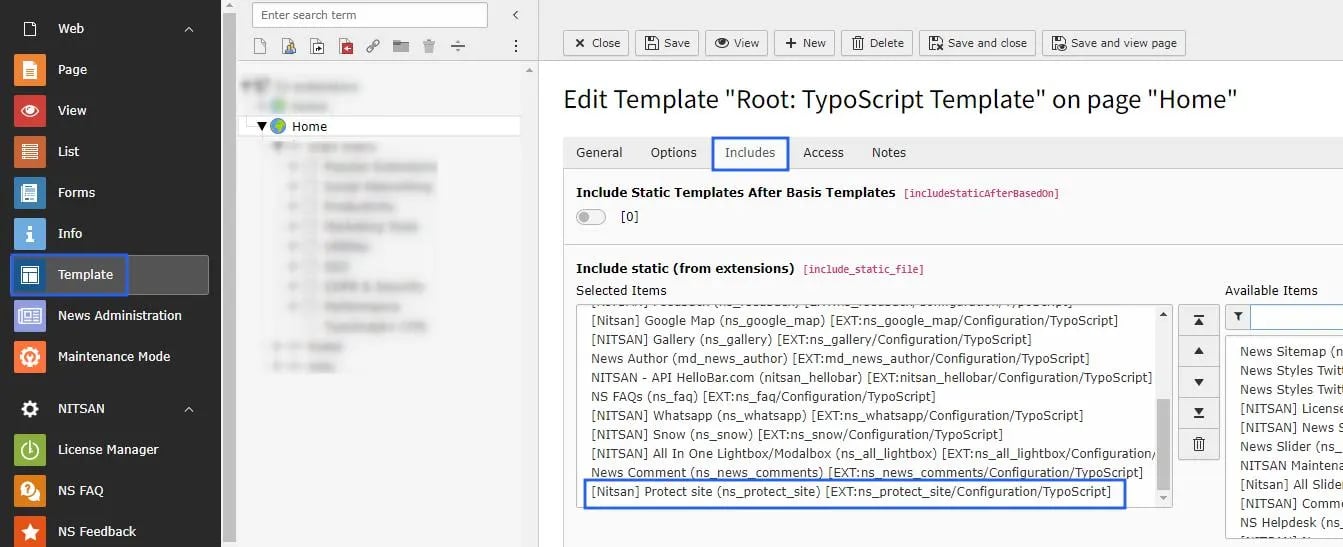Select the Includes tab

tap(750, 153)
